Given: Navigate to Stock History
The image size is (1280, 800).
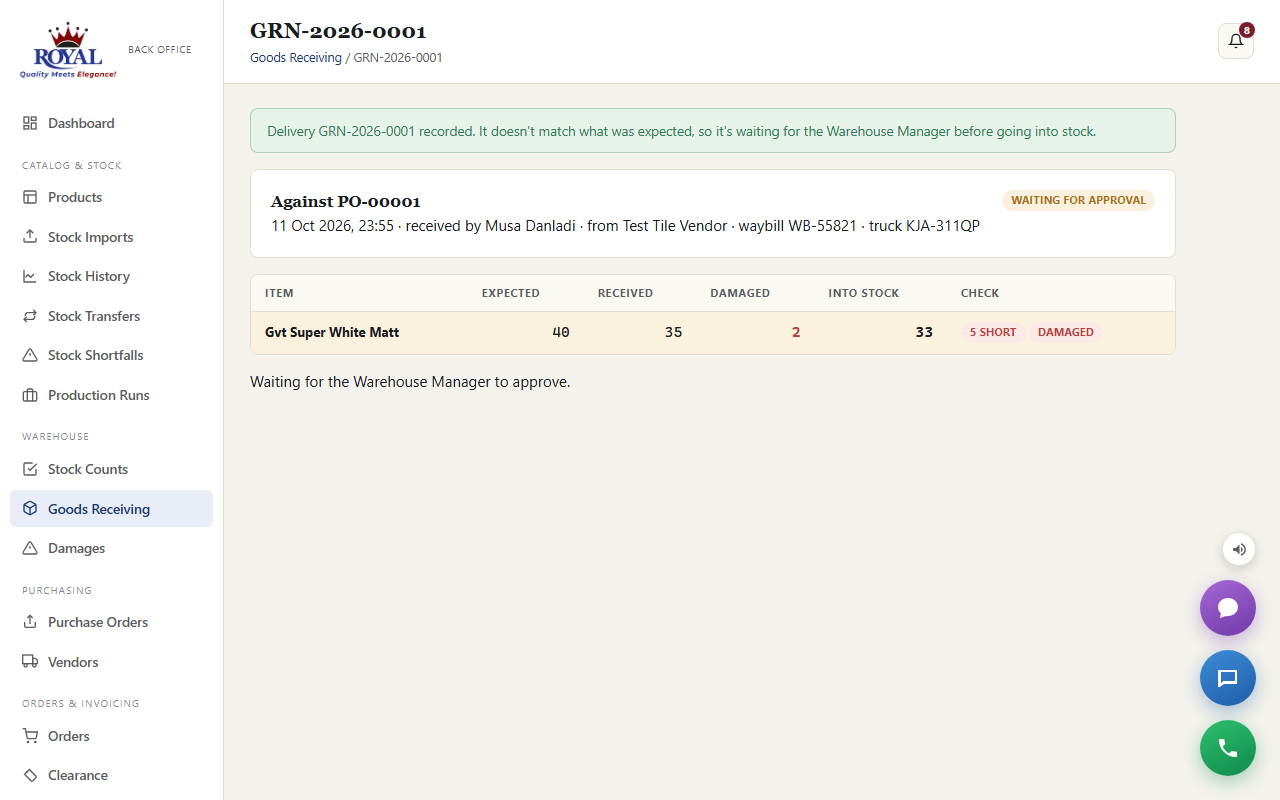Looking at the screenshot, I should coord(111,276).
